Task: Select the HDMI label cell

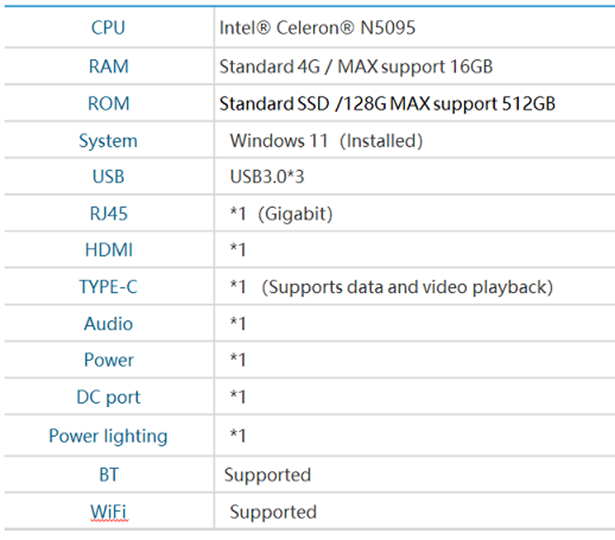Action: 109,250
